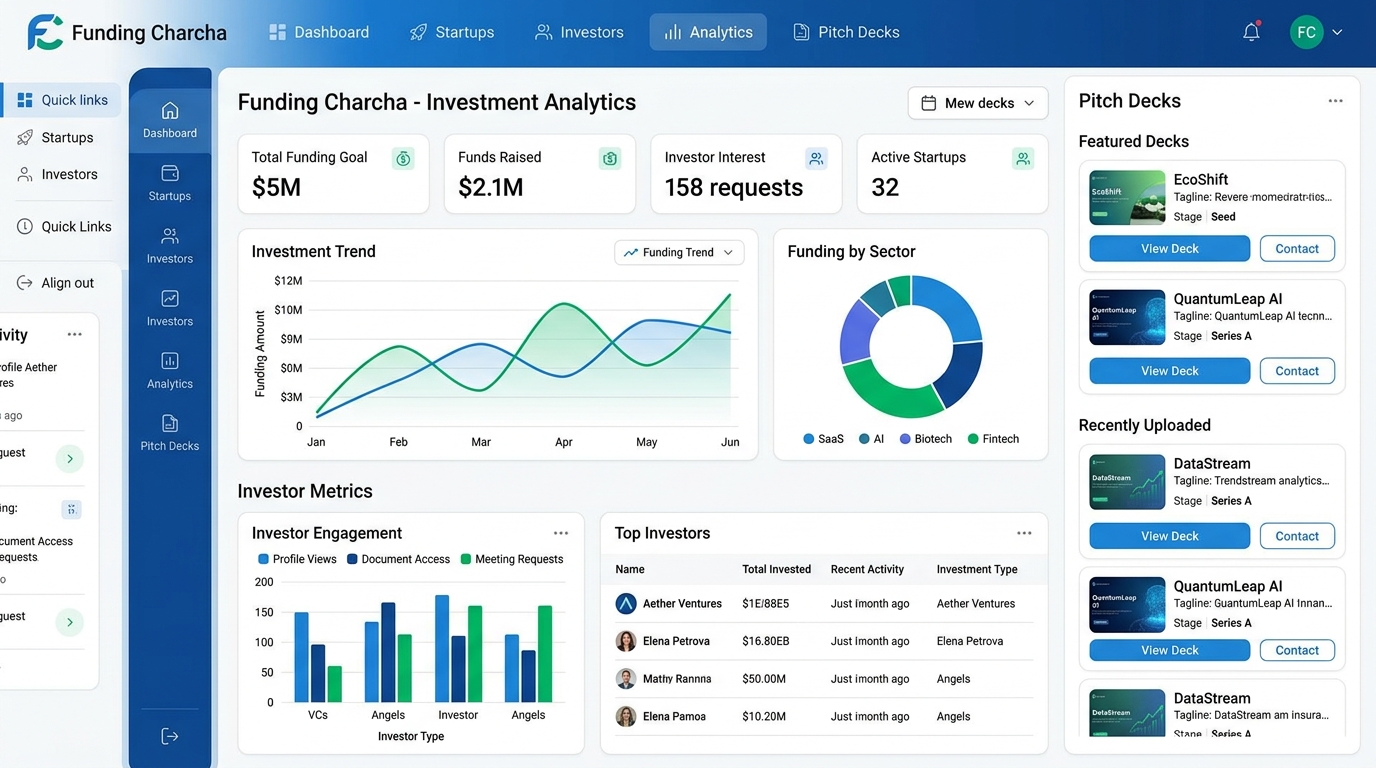Click the $50.00M table cell

point(764,679)
